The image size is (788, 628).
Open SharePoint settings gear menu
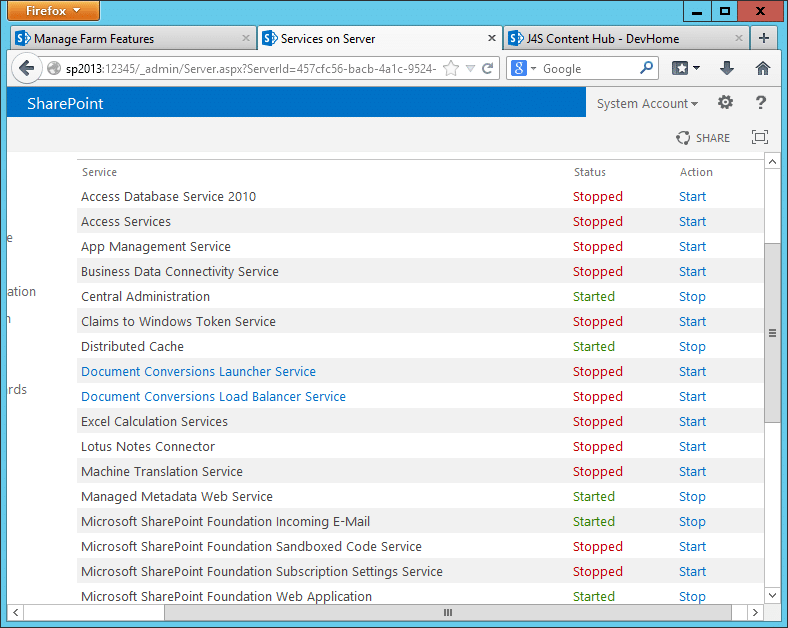point(725,103)
